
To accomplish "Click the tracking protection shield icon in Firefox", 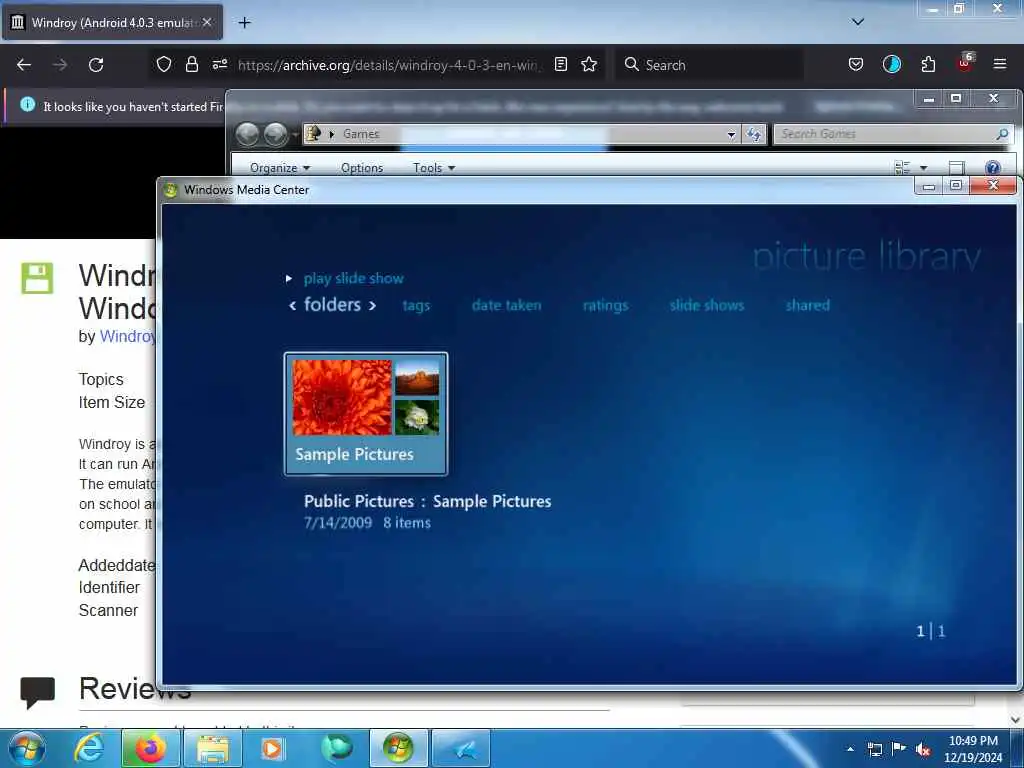I will [164, 64].
